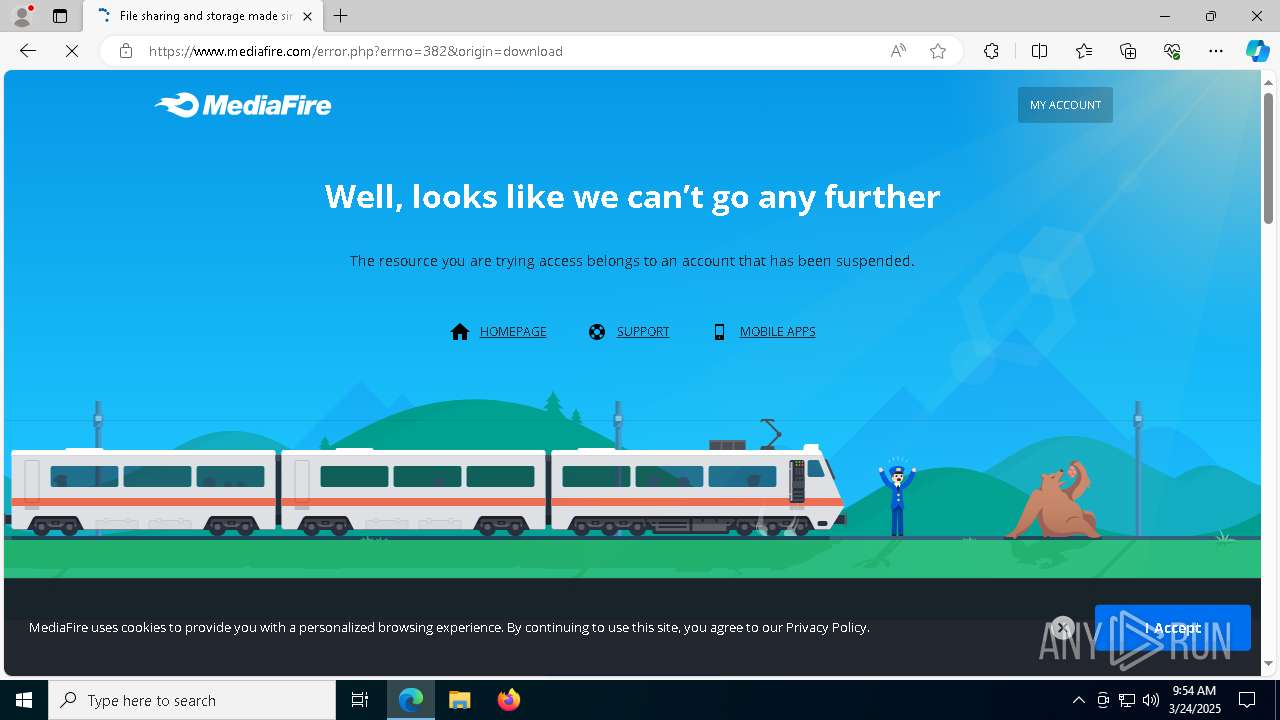Open the MOBILE APPS link
This screenshot has width=1280, height=720.
[x=777, y=332]
